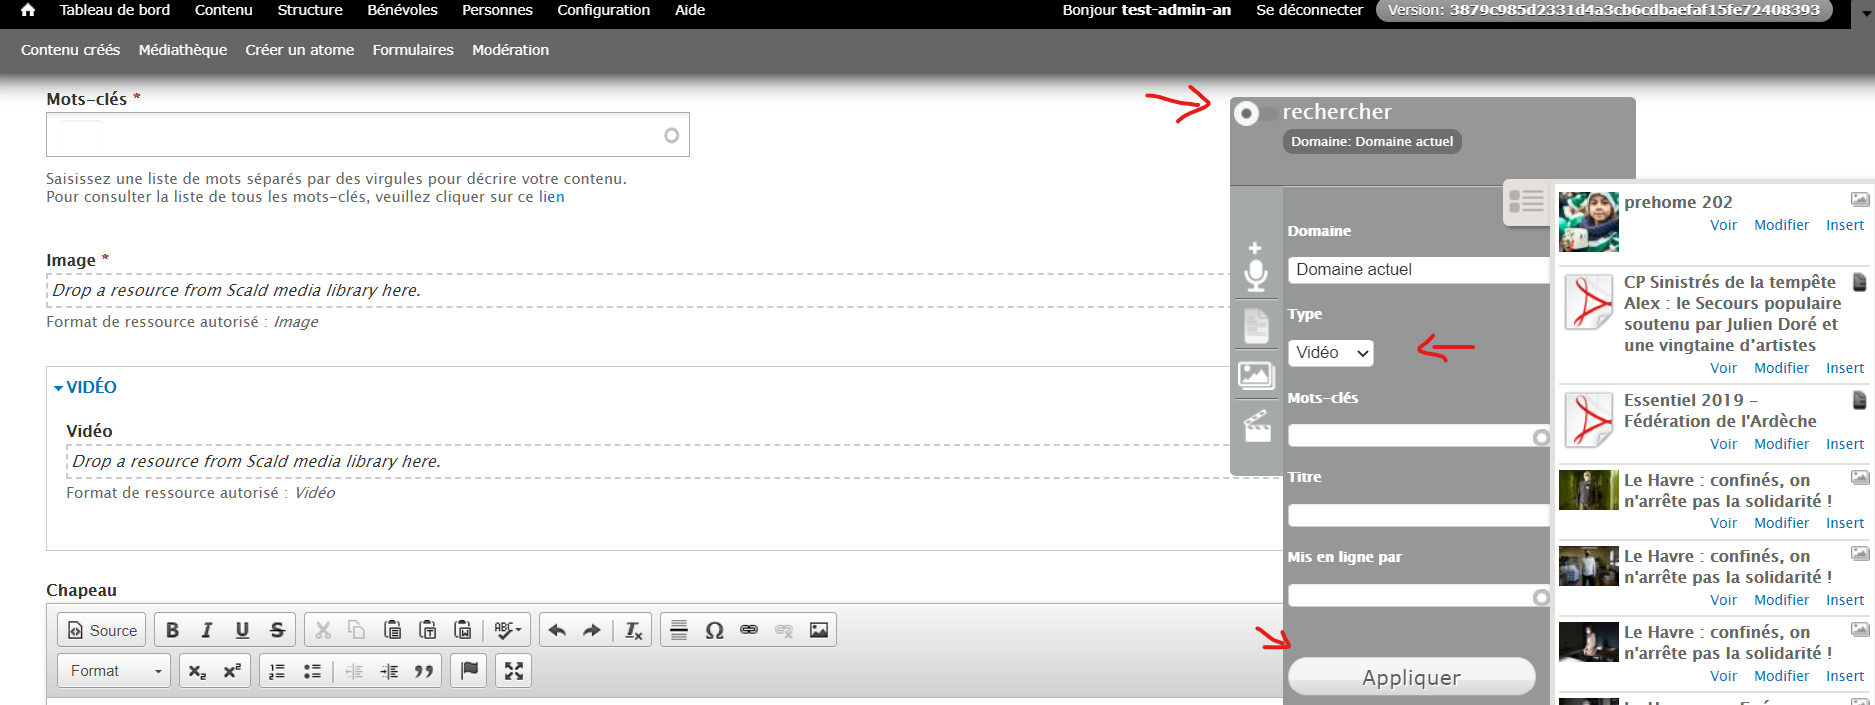Open the Format dropdown in editor
Image resolution: width=1875 pixels, height=705 pixels.
(x=115, y=671)
